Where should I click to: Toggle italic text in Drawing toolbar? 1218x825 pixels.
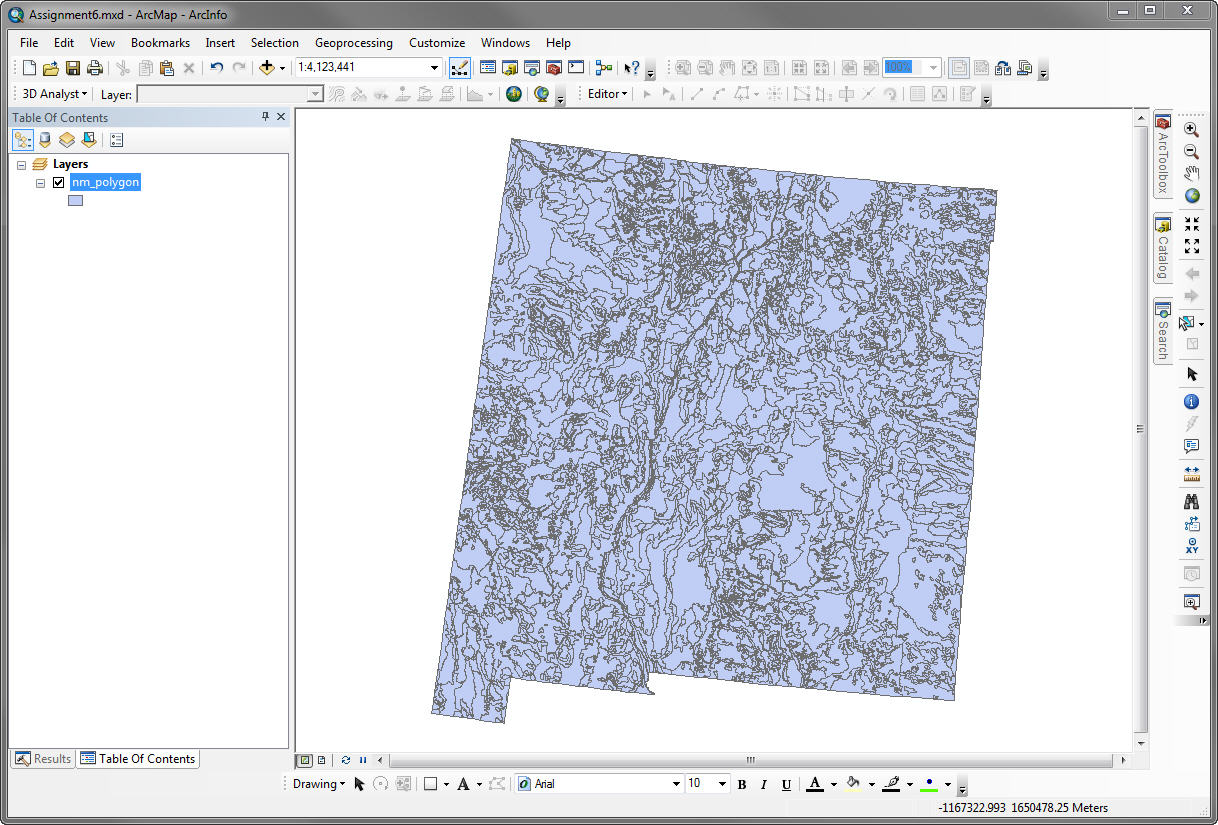click(764, 784)
